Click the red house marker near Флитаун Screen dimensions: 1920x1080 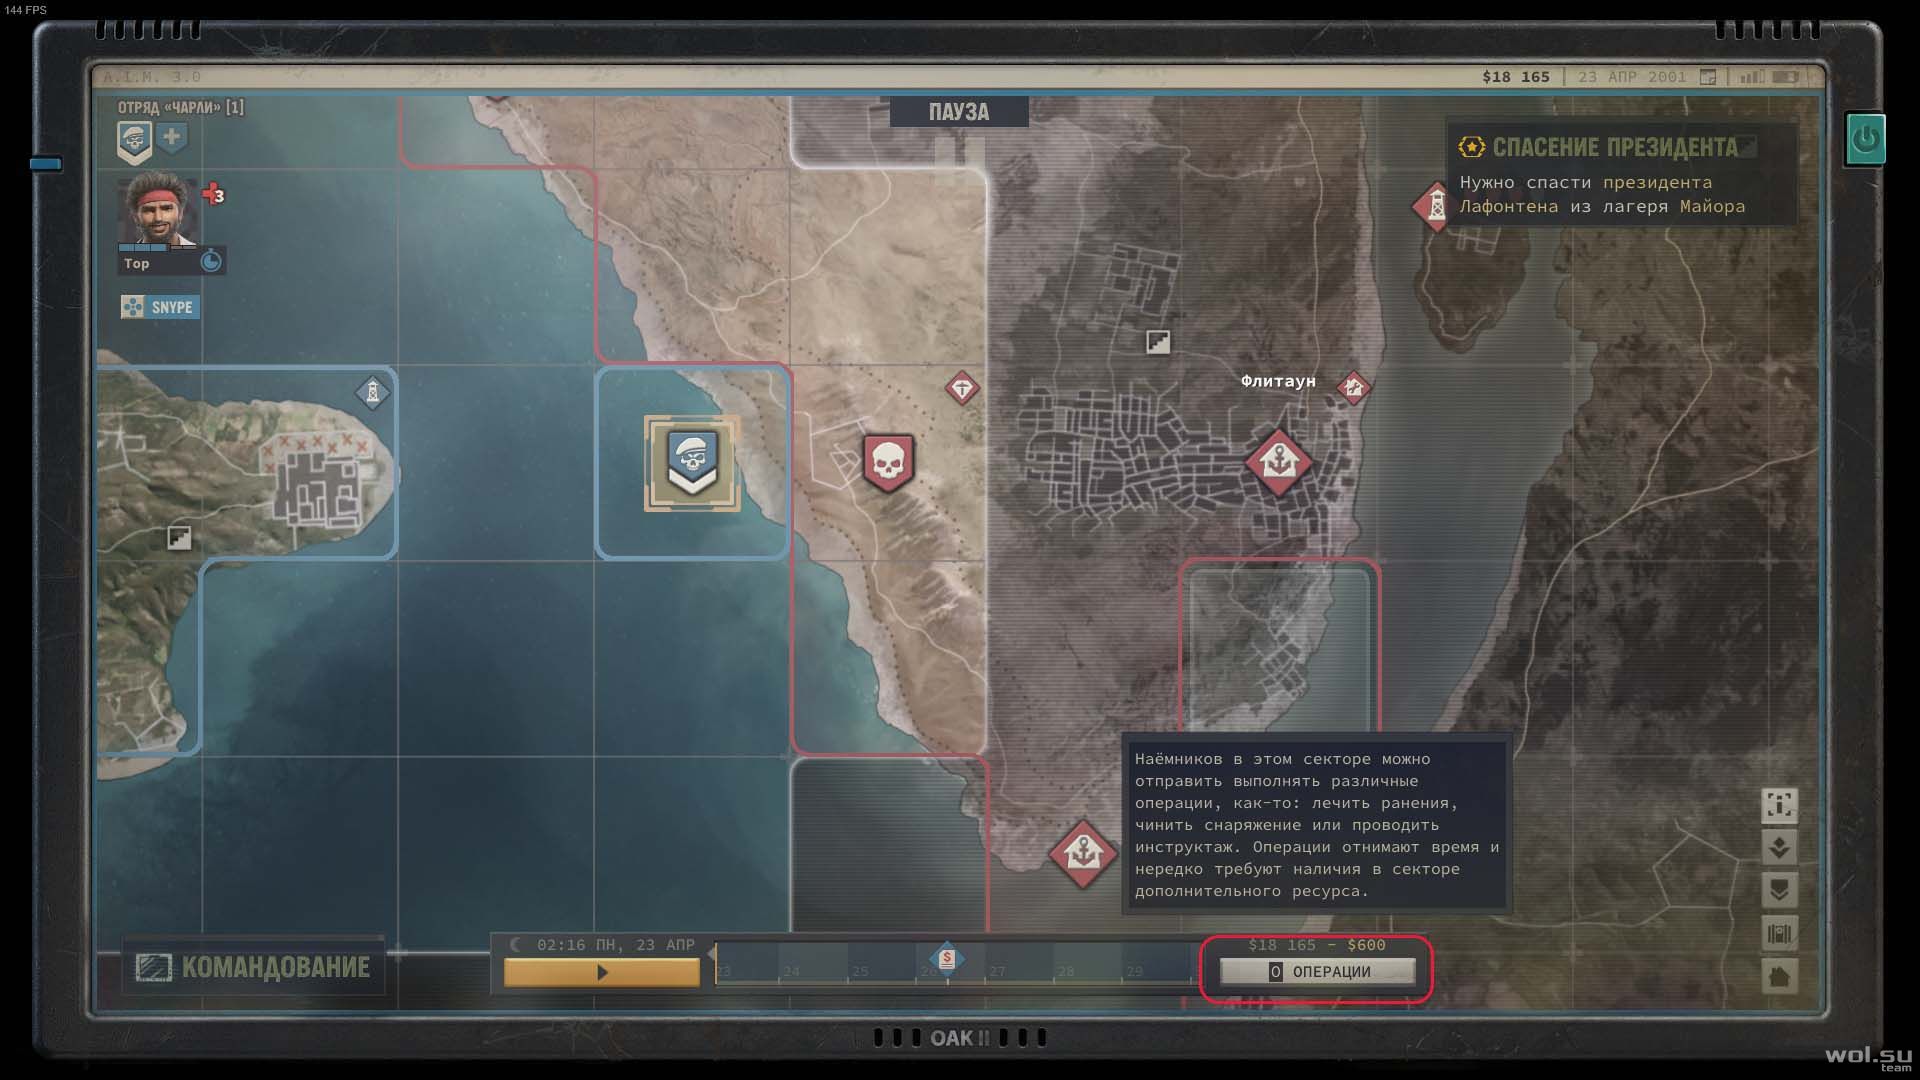click(x=1353, y=387)
